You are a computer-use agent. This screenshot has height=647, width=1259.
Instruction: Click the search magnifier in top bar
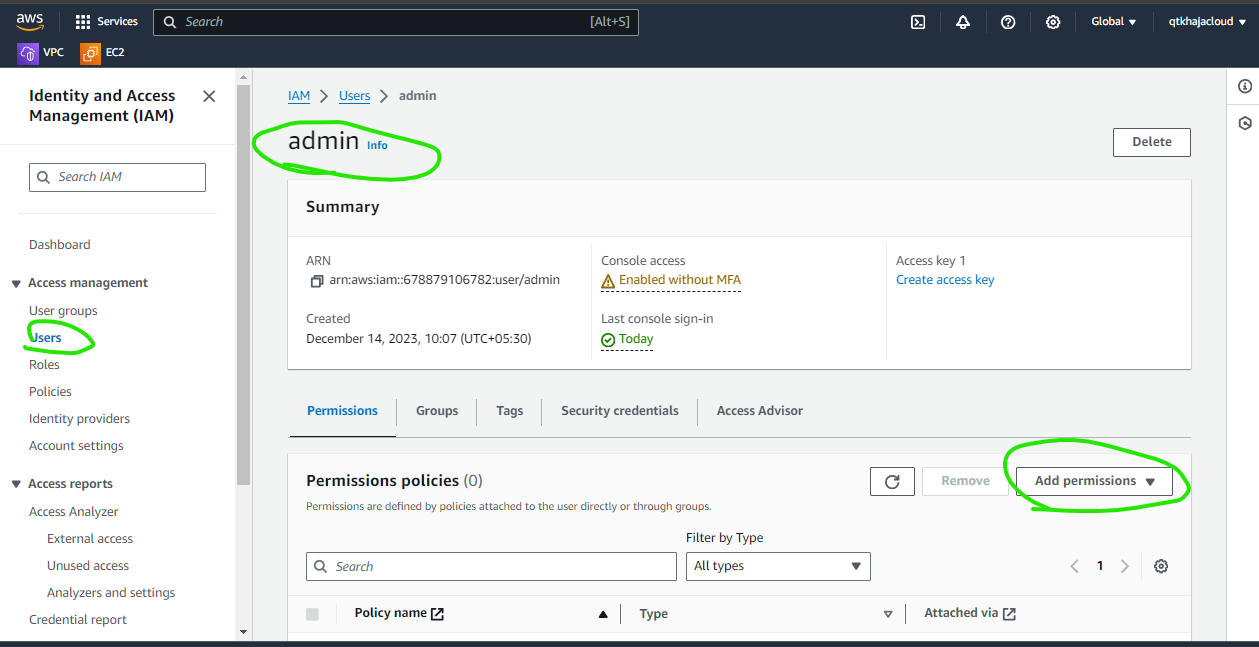tap(170, 22)
